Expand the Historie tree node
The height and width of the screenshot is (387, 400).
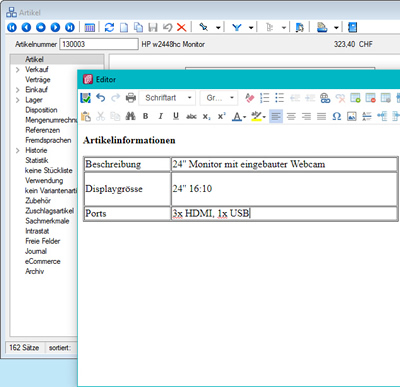(x=18, y=150)
